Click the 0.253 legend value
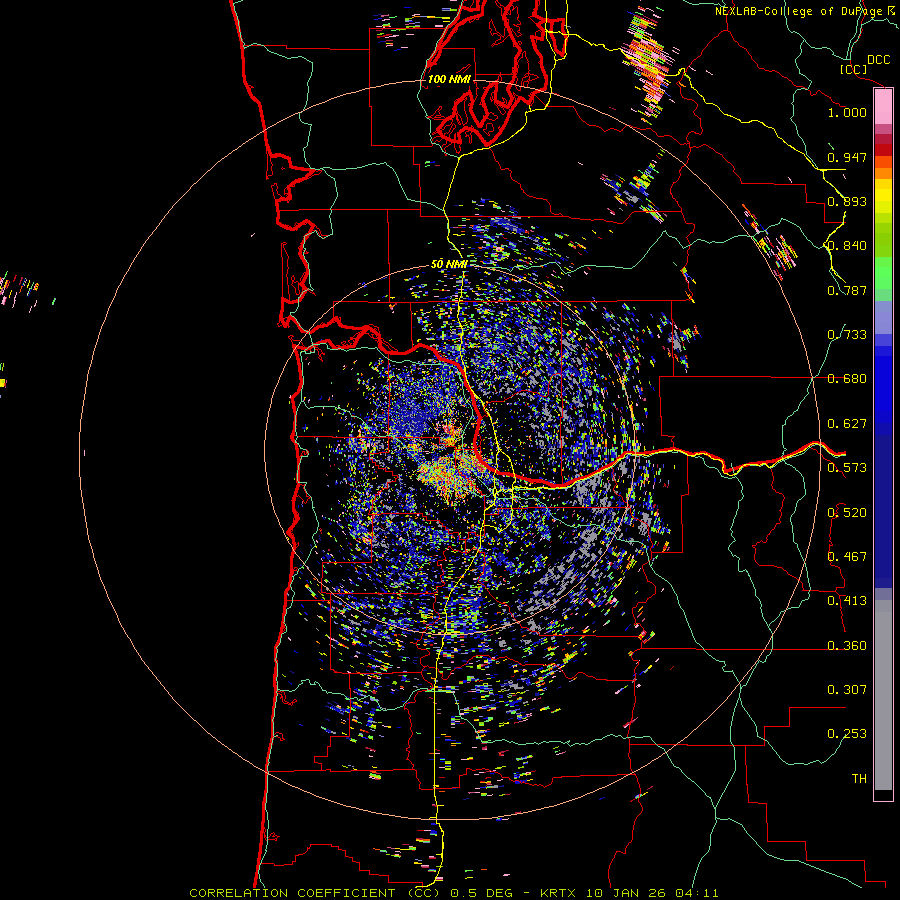The image size is (900, 900). click(x=847, y=734)
